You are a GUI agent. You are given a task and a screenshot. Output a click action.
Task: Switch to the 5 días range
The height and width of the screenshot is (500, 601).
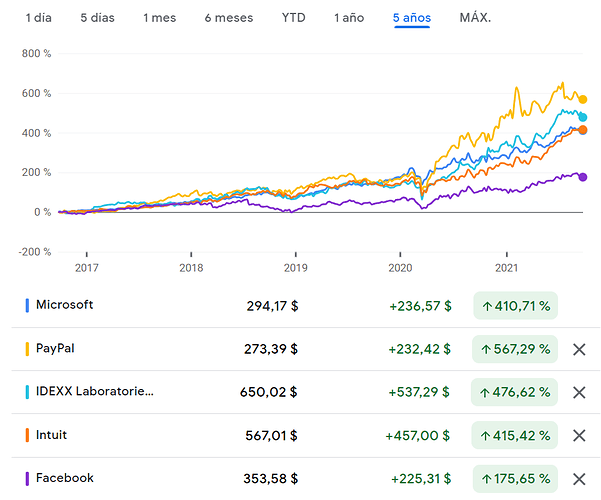point(97,18)
